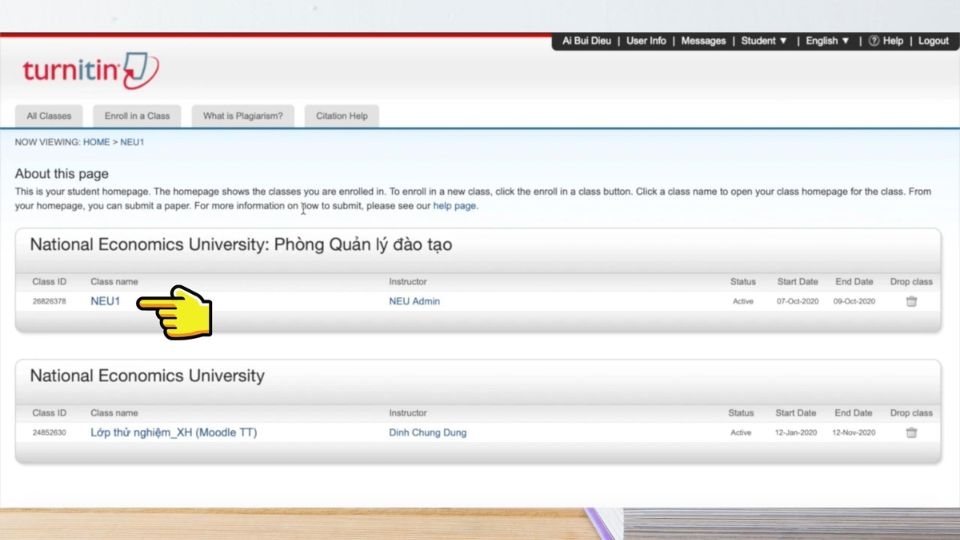Click the Ai Bui Dieu user name
Screen dimensions: 960x540
(x=587, y=41)
